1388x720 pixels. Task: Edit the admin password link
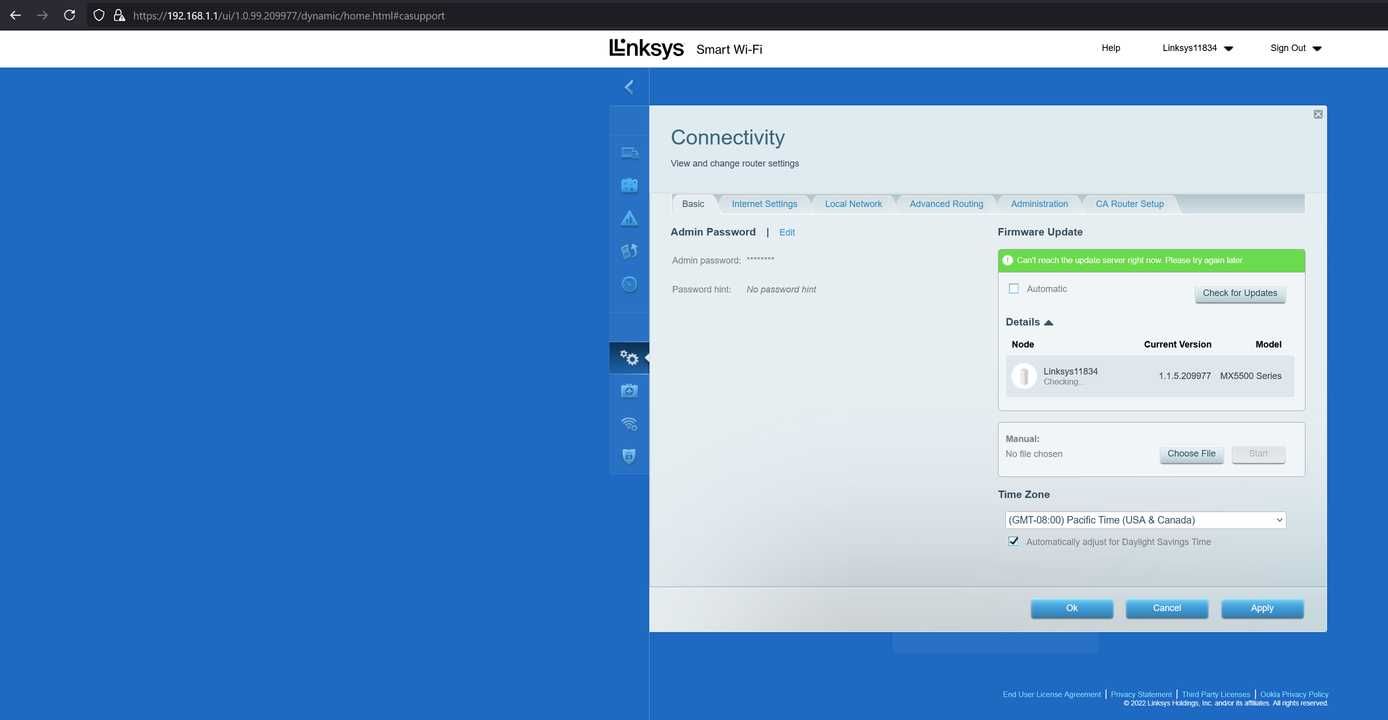pyautogui.click(x=787, y=232)
